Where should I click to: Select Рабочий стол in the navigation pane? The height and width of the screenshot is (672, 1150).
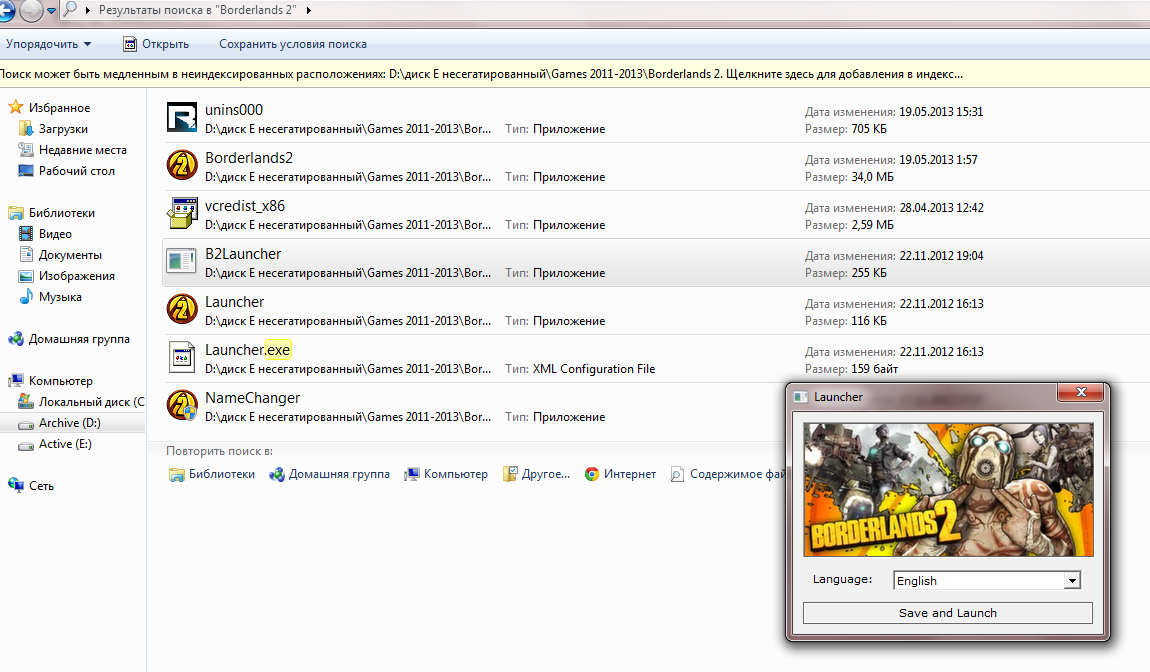click(77, 171)
